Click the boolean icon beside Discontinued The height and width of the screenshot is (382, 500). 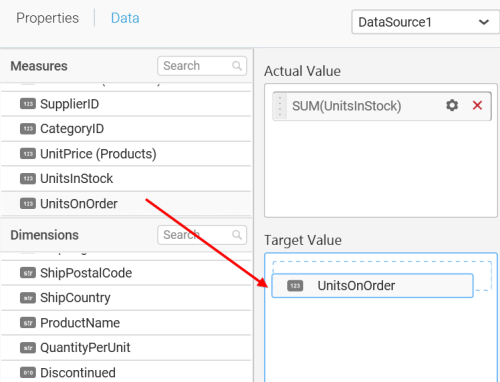(28, 373)
